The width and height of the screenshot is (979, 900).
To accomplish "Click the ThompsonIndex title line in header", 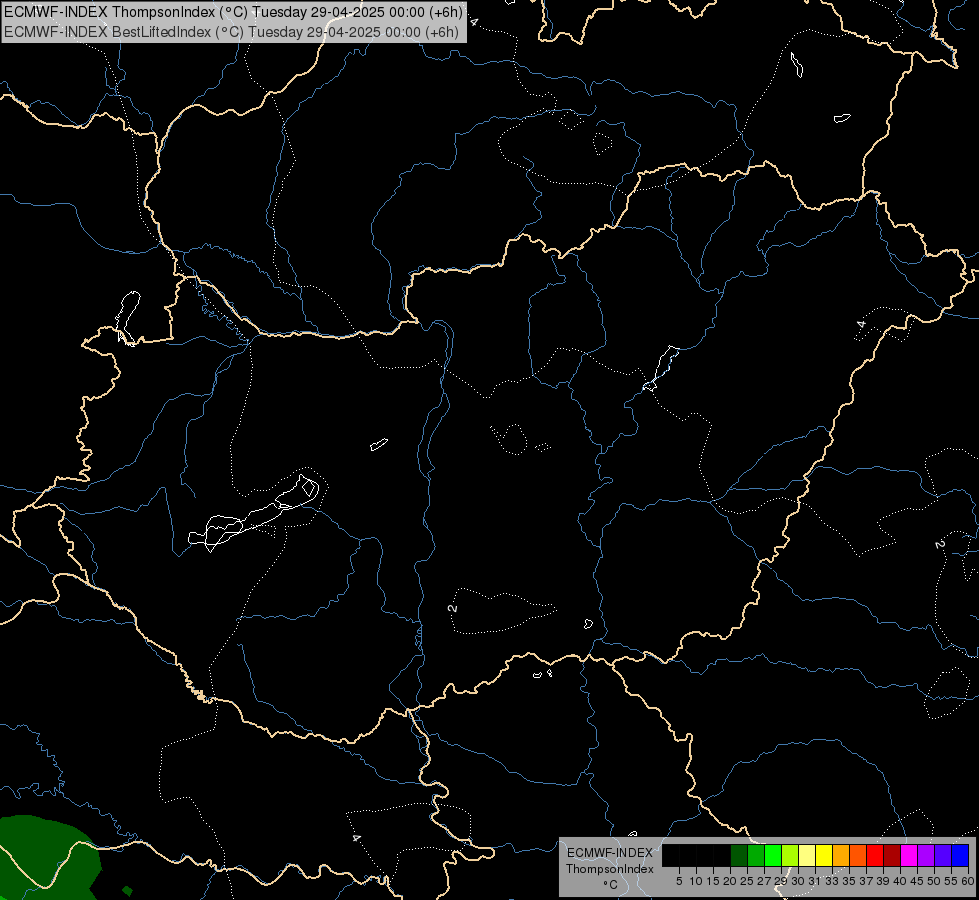I will (233, 12).
